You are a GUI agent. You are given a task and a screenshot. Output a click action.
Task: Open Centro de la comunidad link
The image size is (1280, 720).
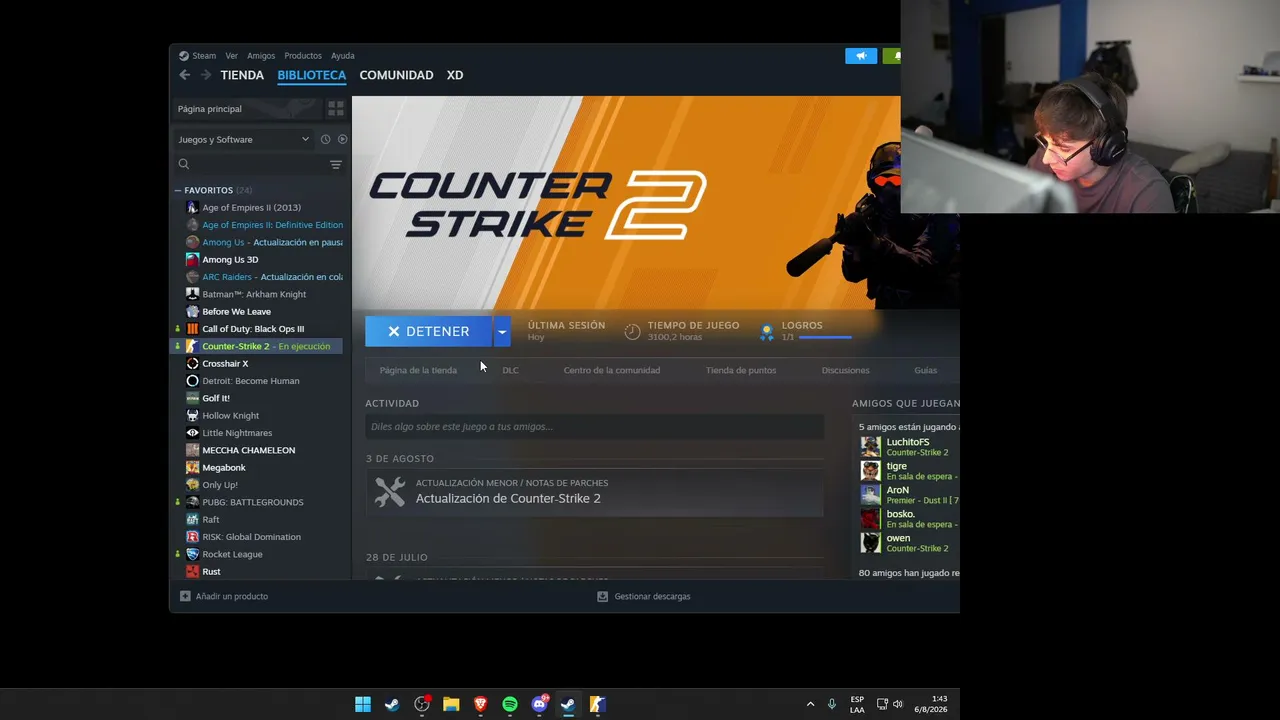coord(612,370)
